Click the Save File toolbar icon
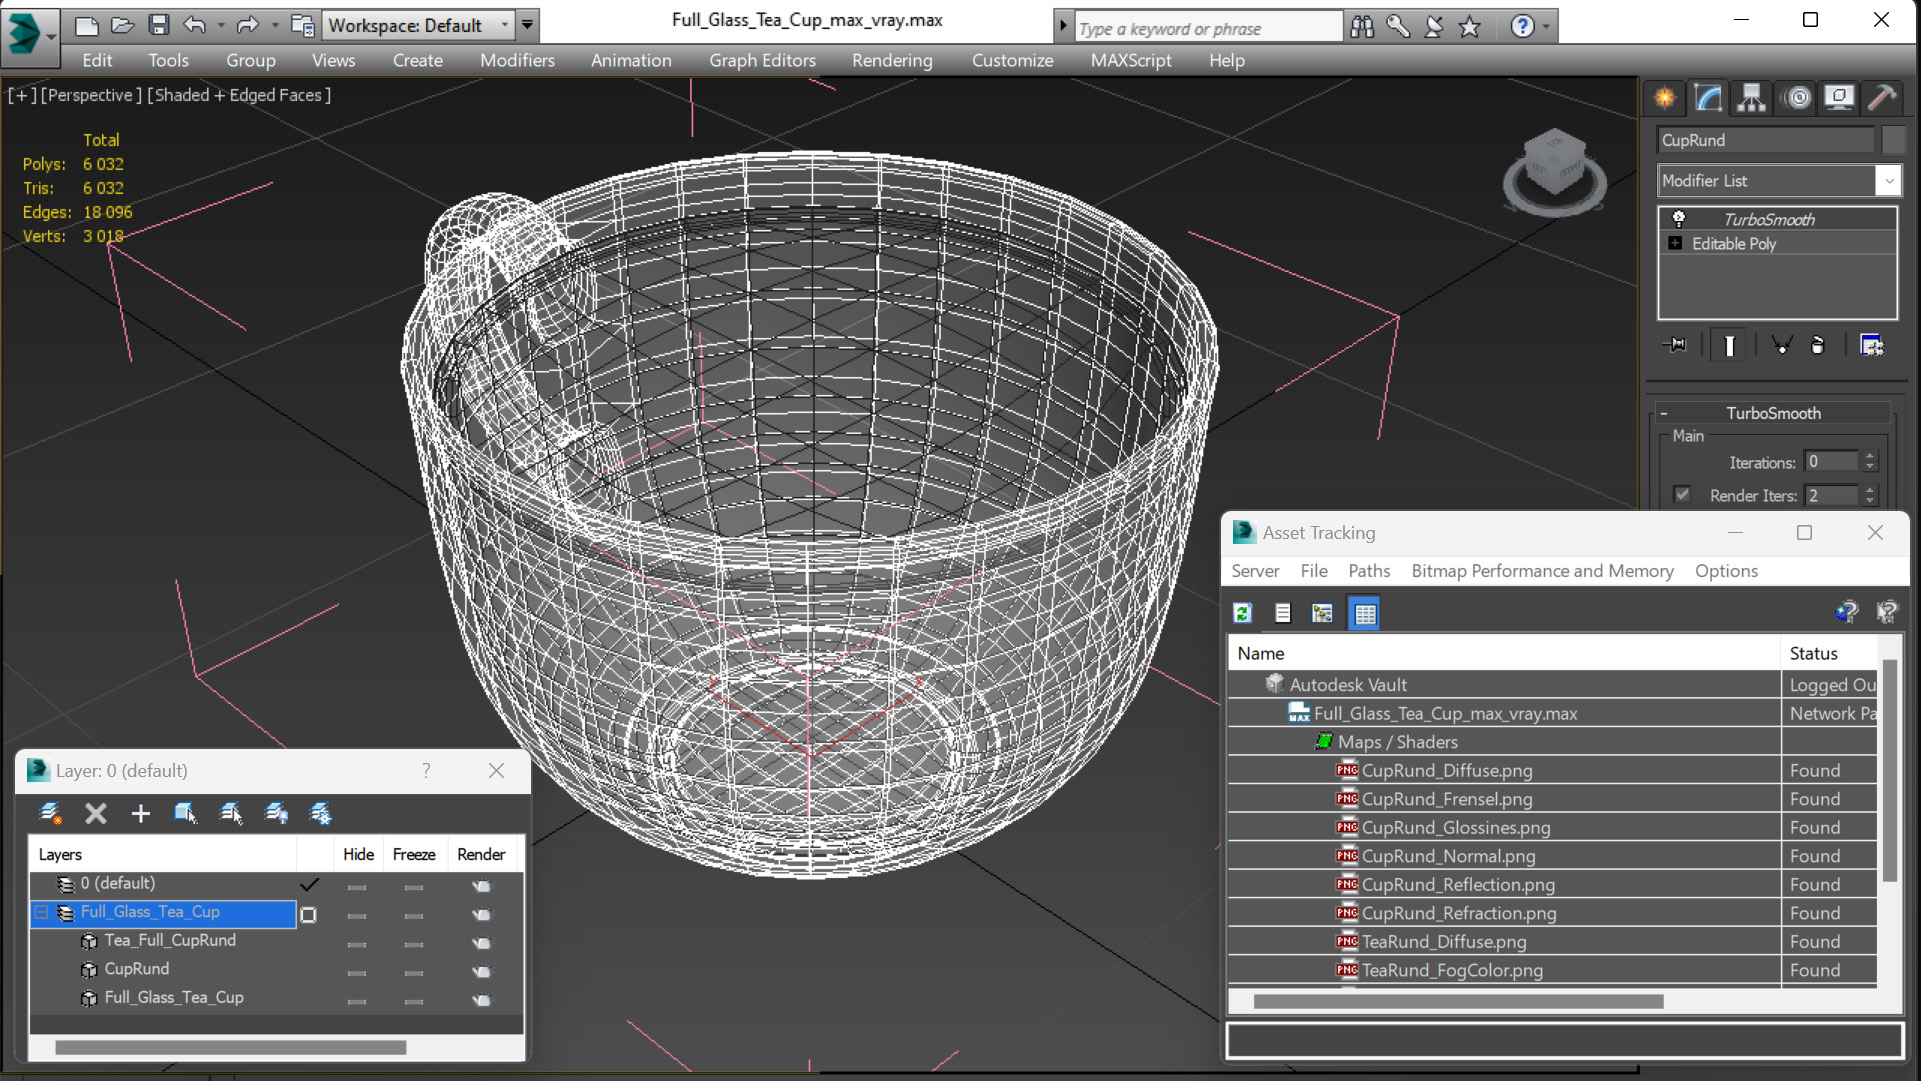Viewport: 1921px width, 1081px height. tap(158, 25)
